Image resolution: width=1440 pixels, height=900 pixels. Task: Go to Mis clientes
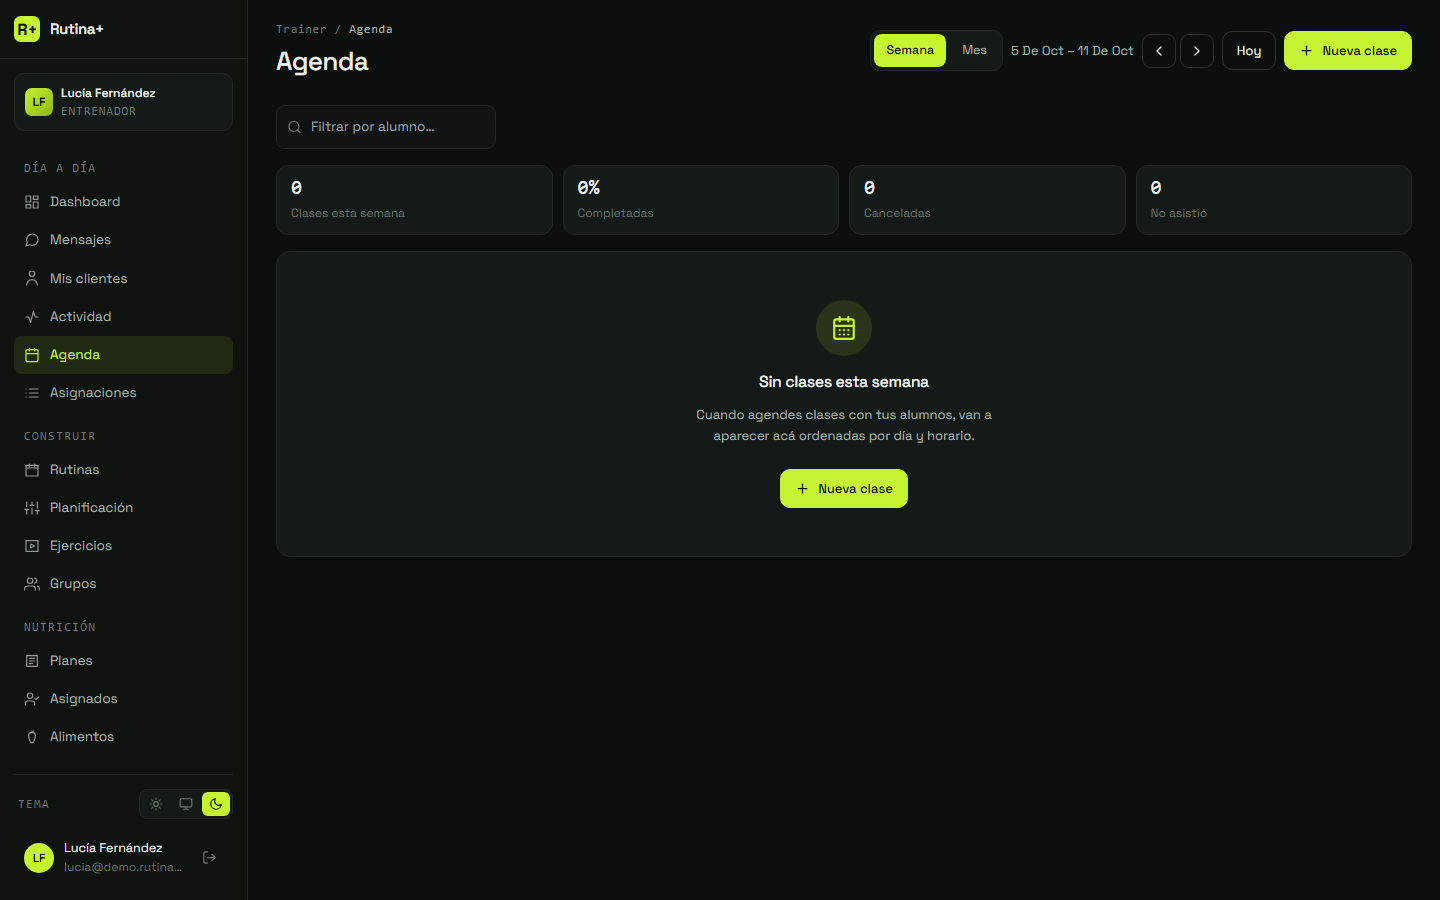click(x=123, y=279)
